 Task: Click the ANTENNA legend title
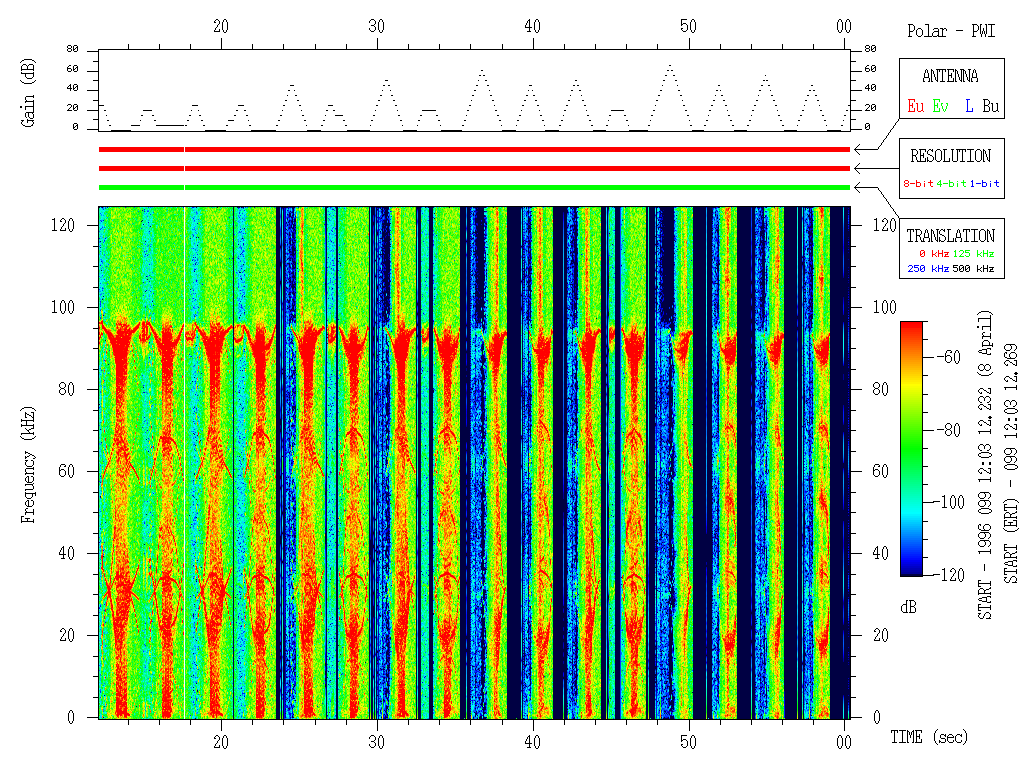950,76
